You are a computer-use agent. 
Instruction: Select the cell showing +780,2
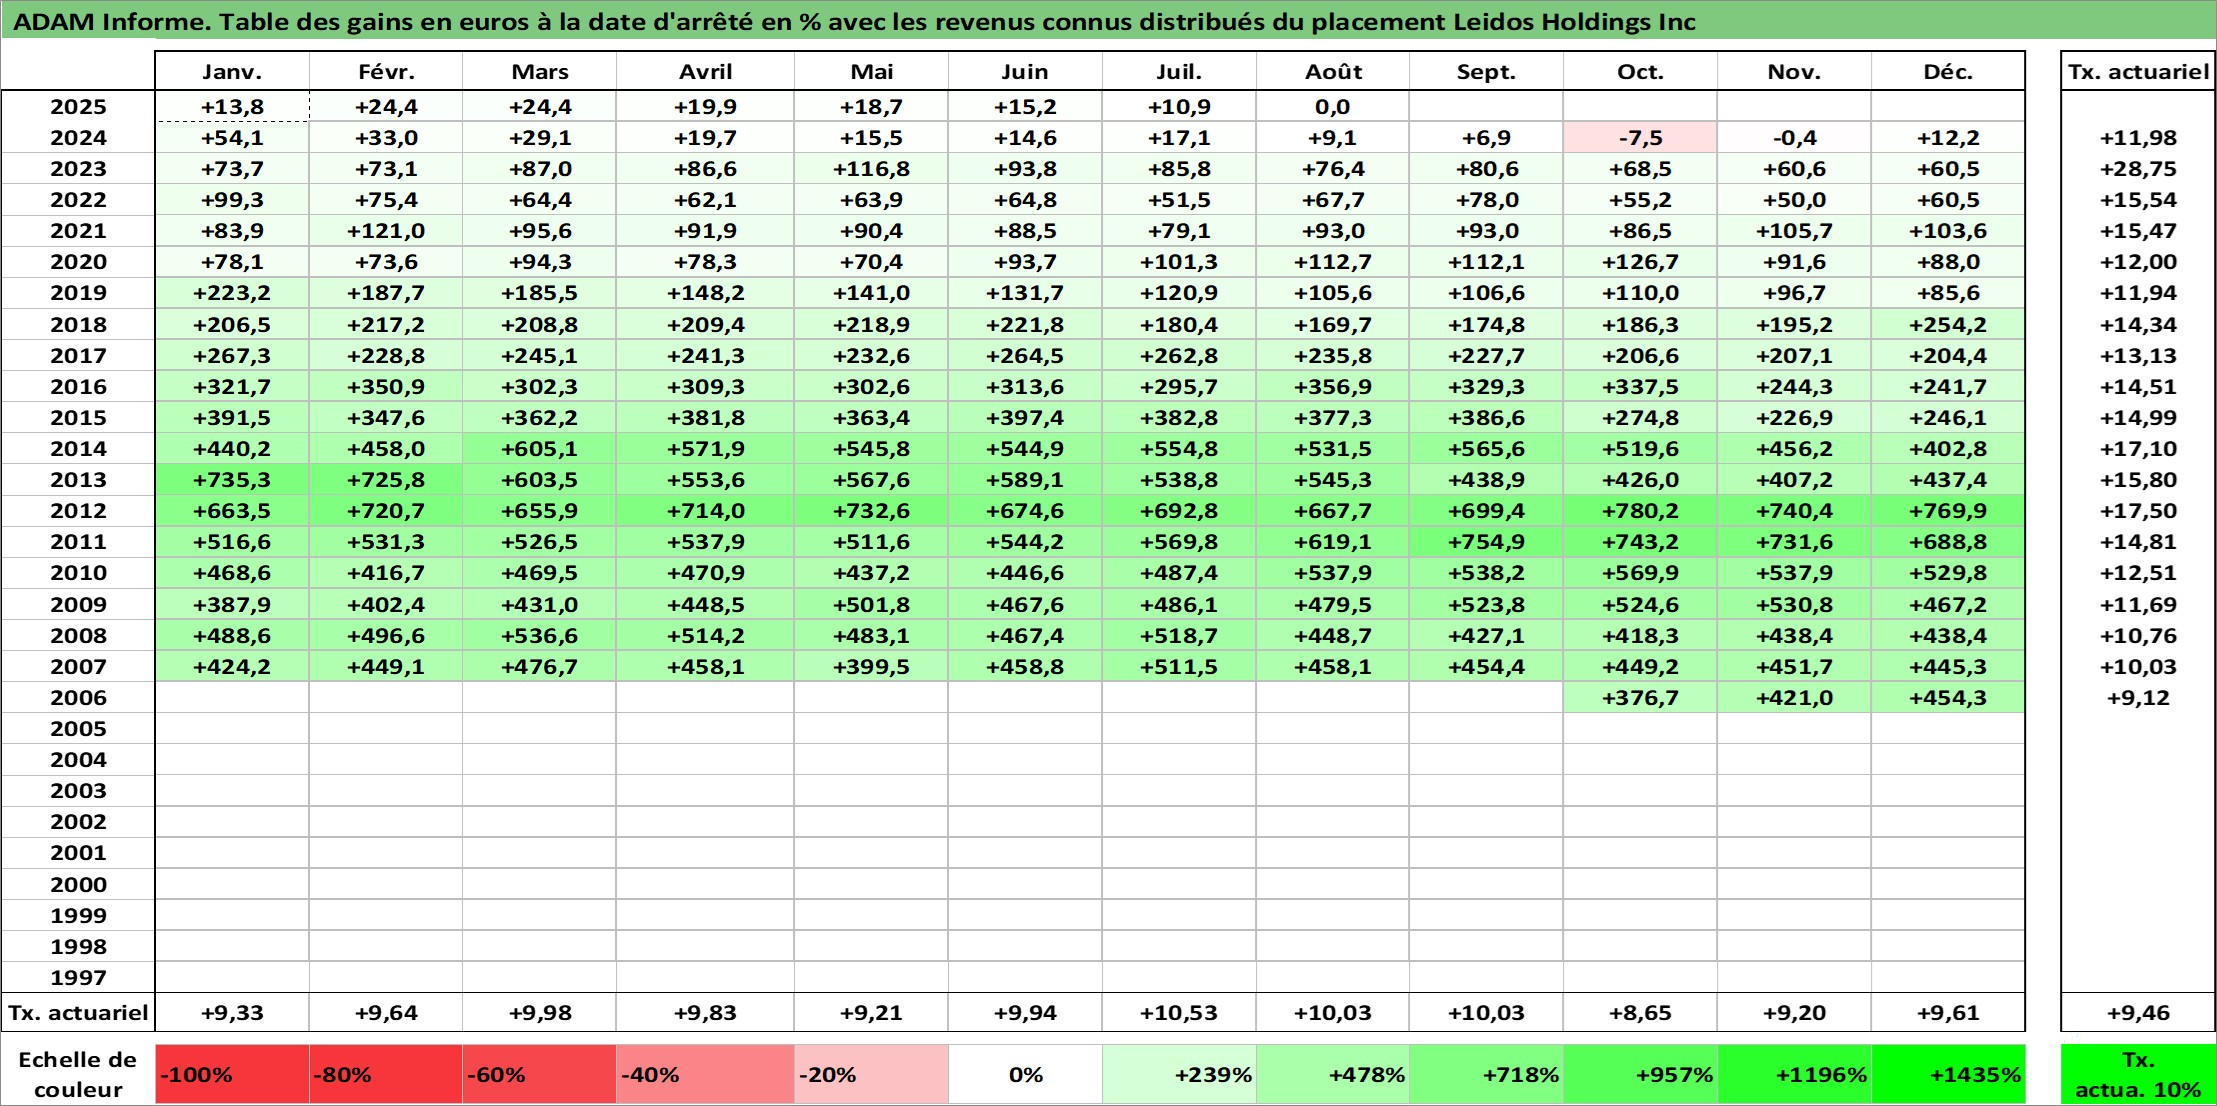[x=1640, y=511]
